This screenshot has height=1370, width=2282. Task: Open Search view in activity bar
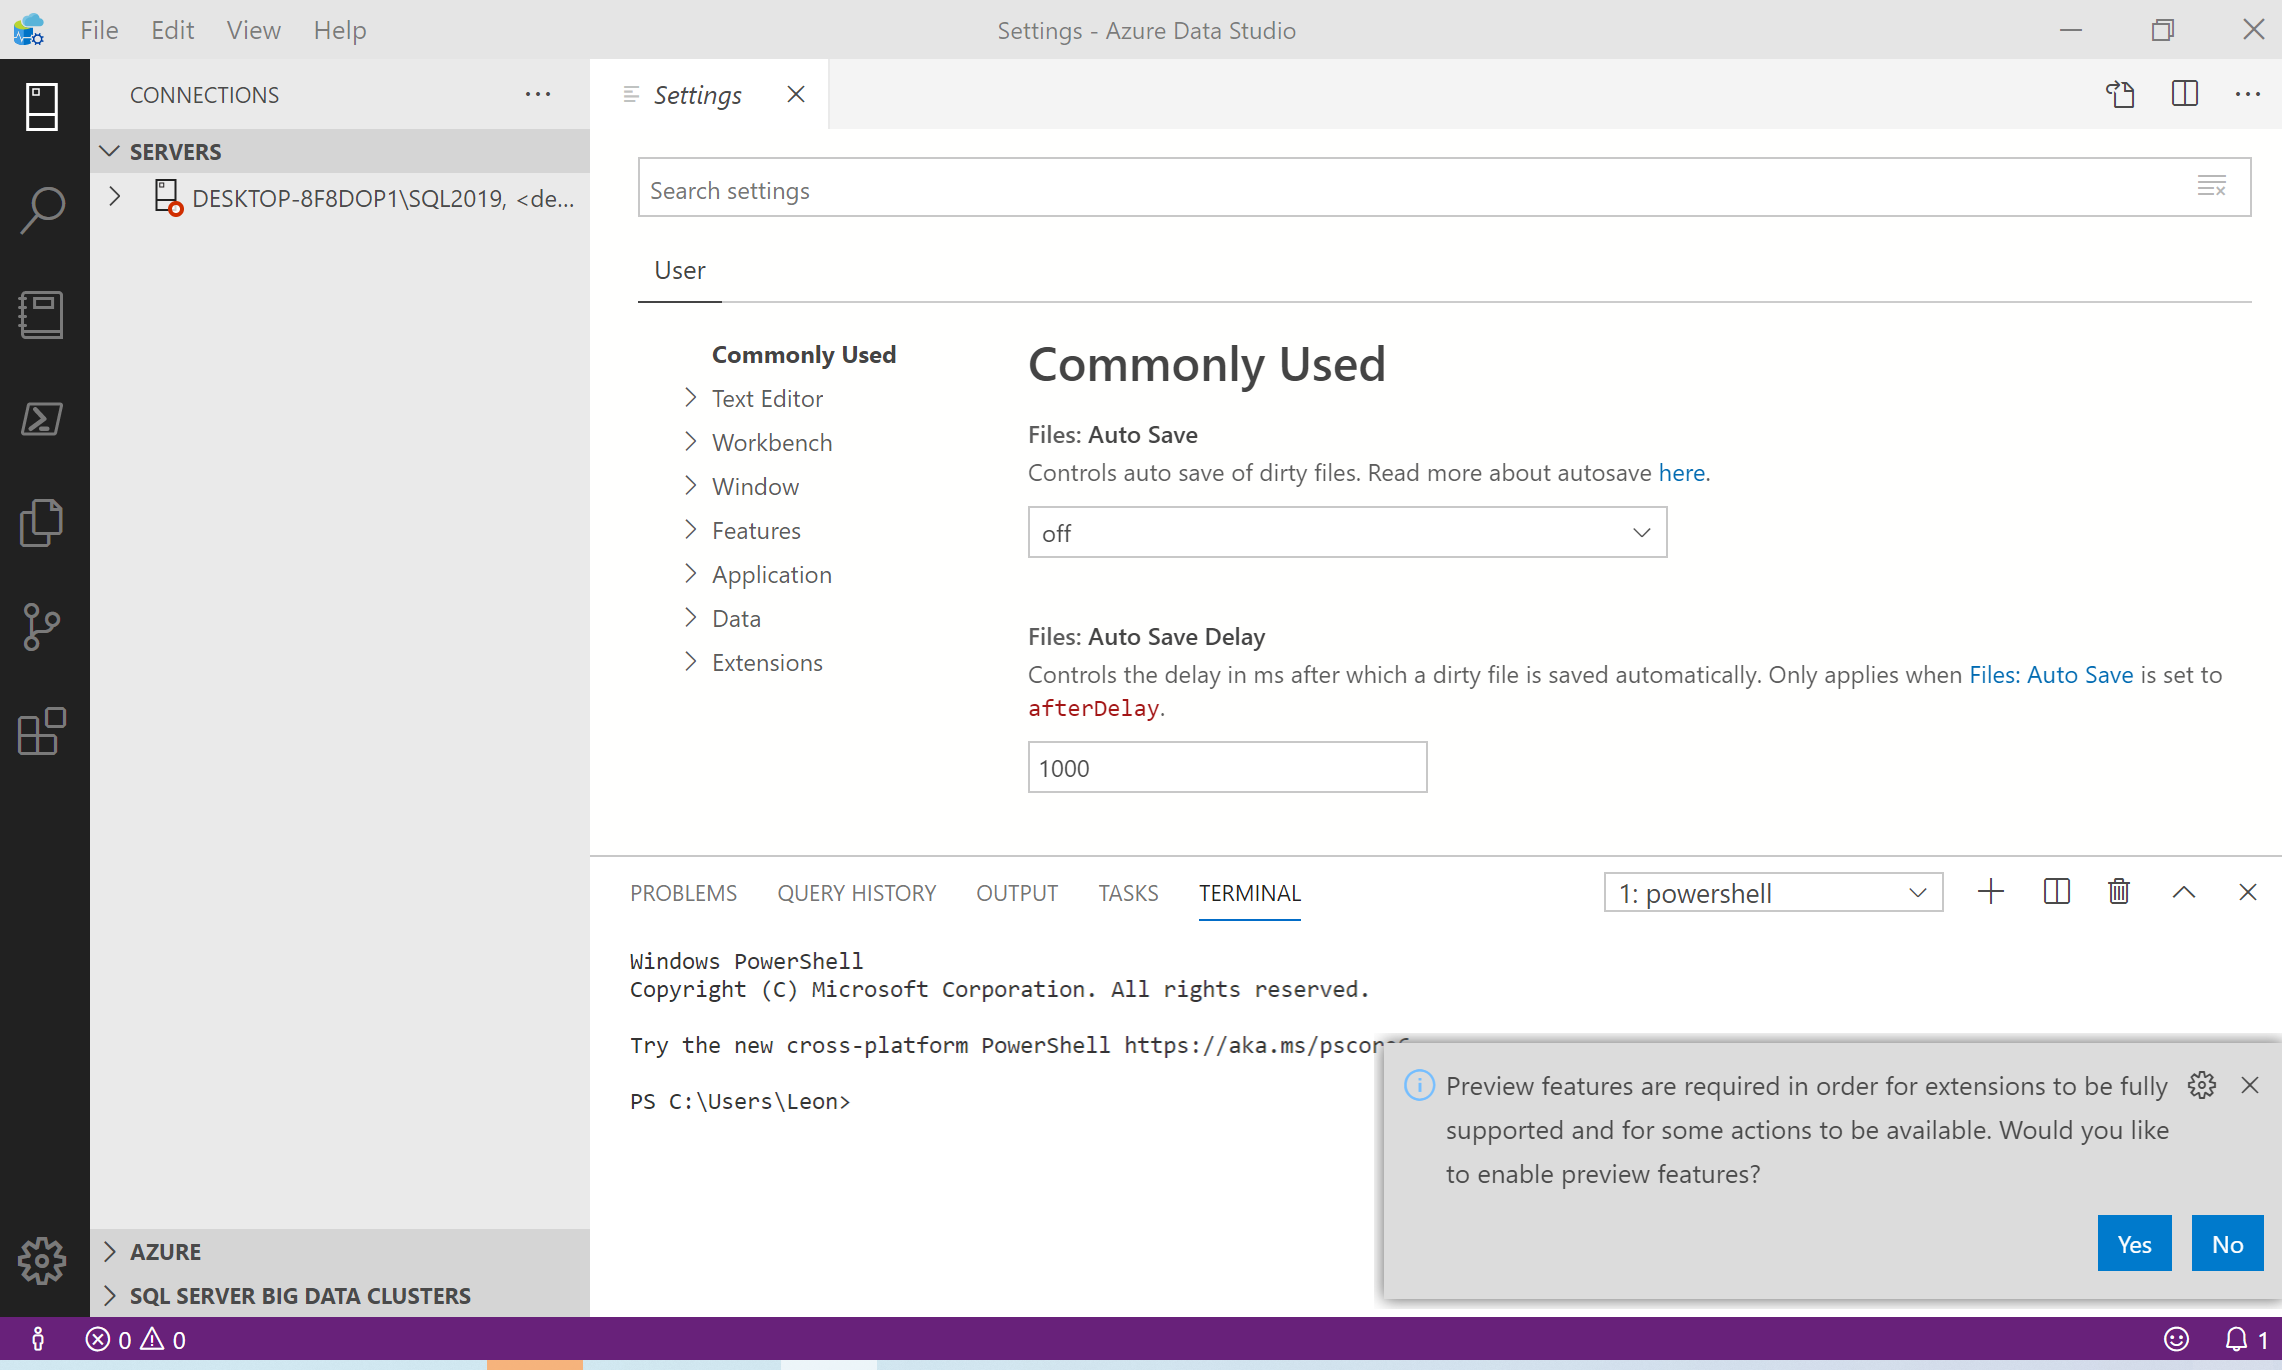tap(41, 210)
